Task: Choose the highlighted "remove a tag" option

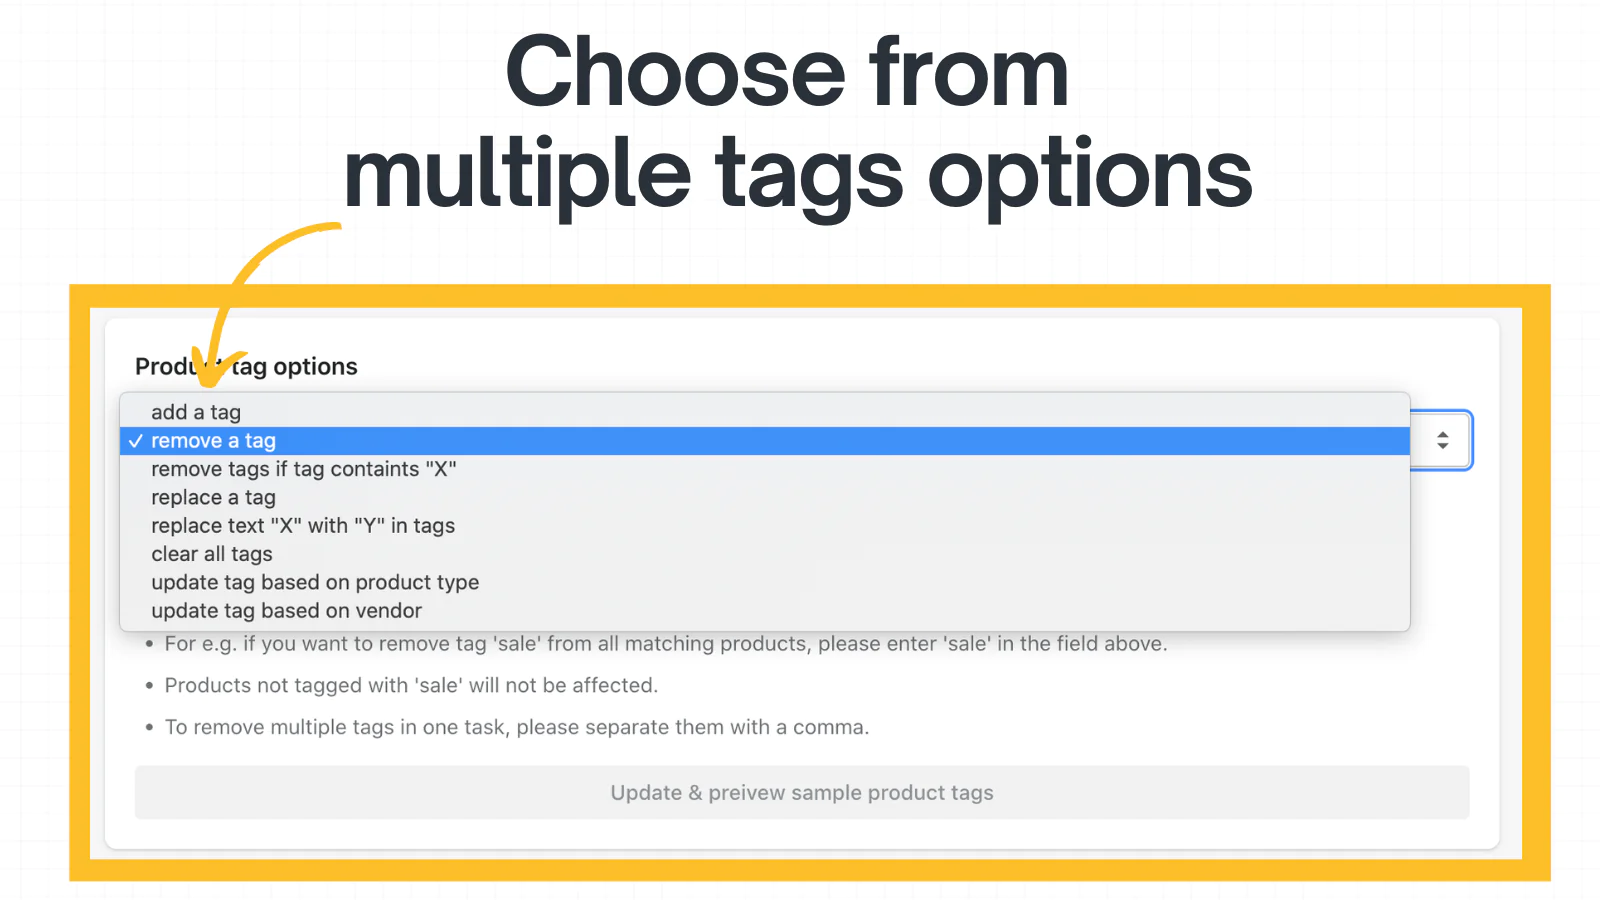Action: tap(213, 441)
